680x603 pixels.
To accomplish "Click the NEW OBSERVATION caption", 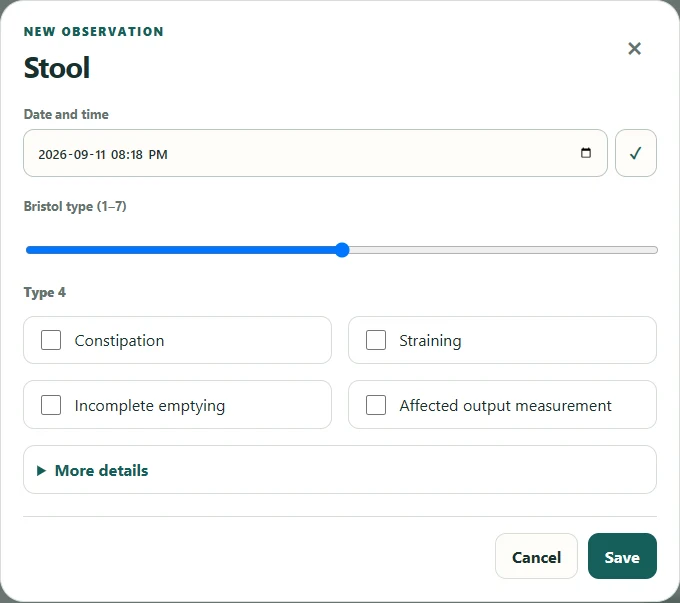I will click(x=94, y=32).
